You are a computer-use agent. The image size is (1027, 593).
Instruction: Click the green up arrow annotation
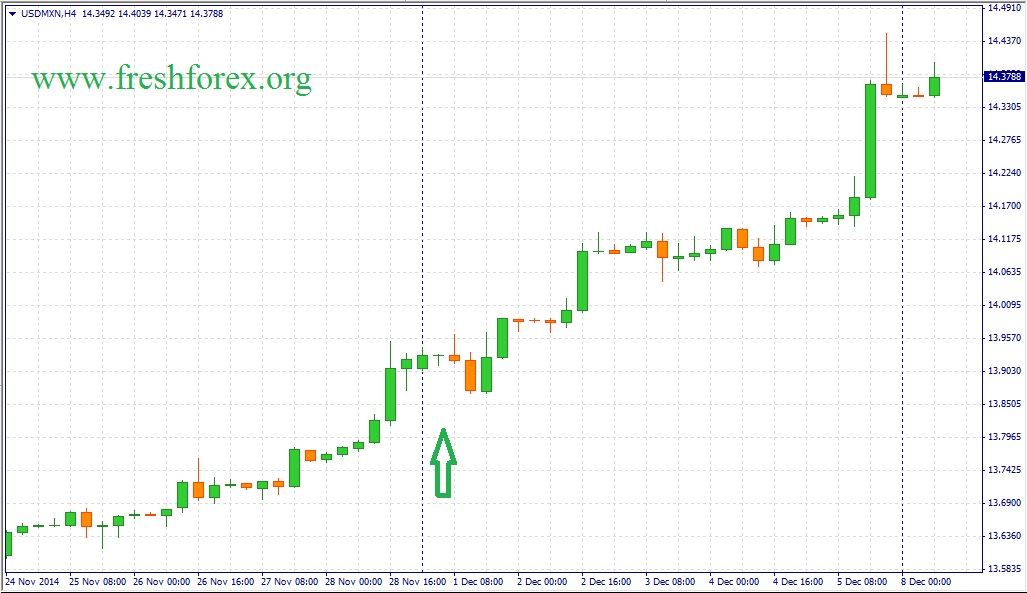pyautogui.click(x=443, y=462)
